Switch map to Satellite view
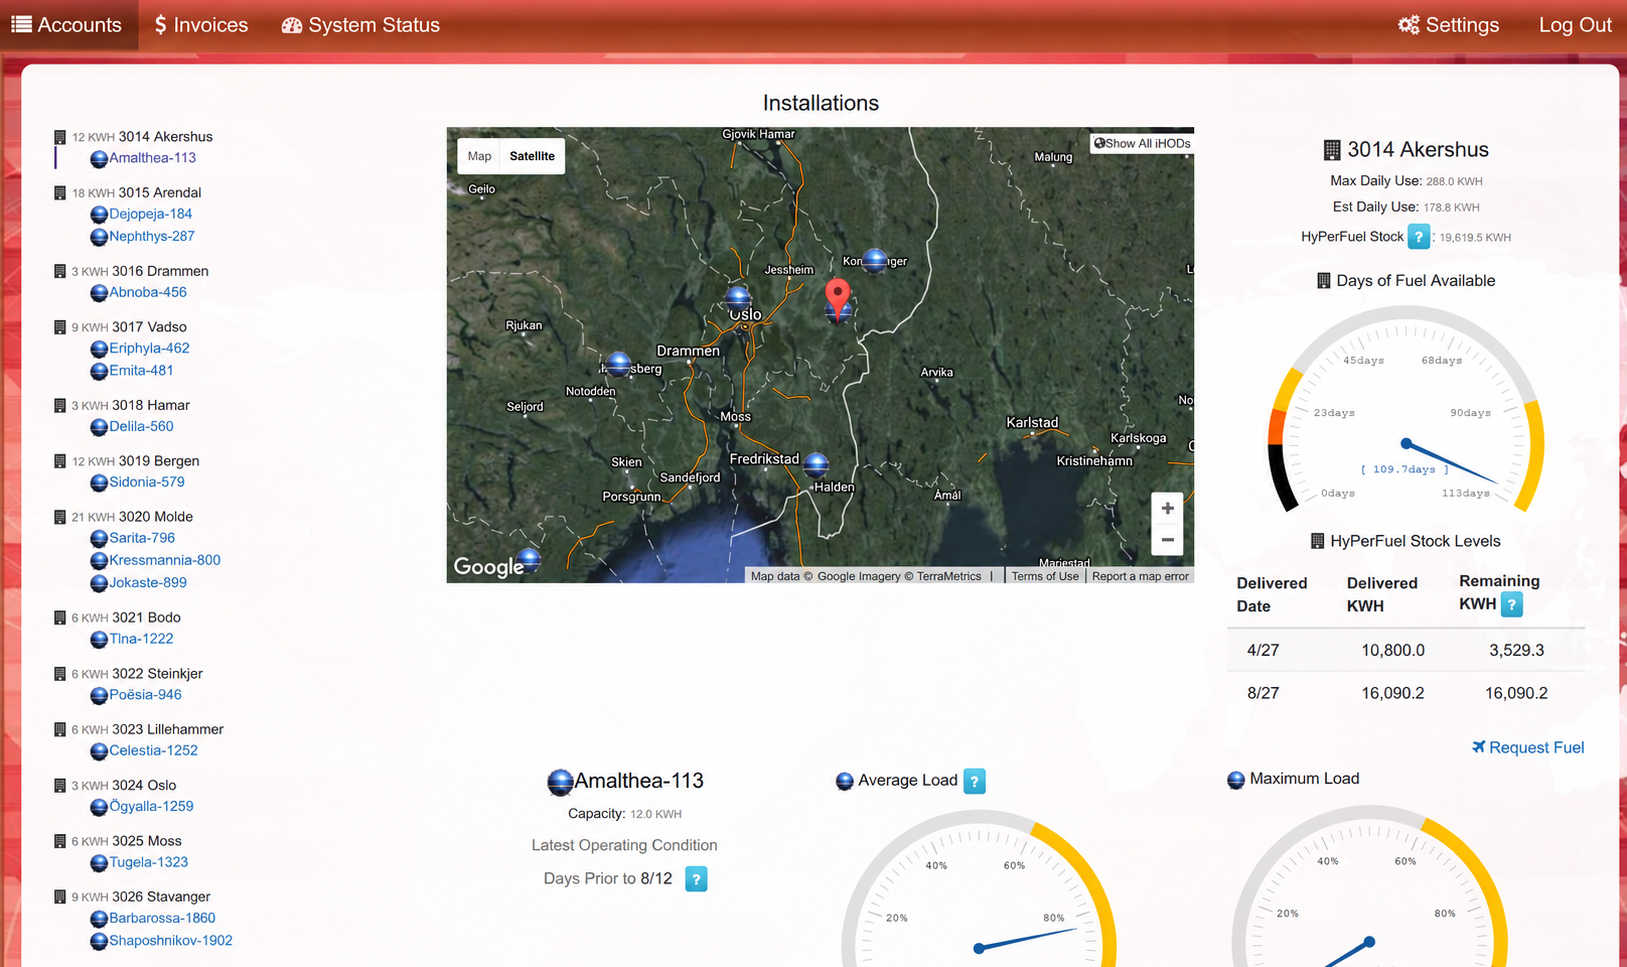This screenshot has width=1627, height=967. pyautogui.click(x=532, y=156)
